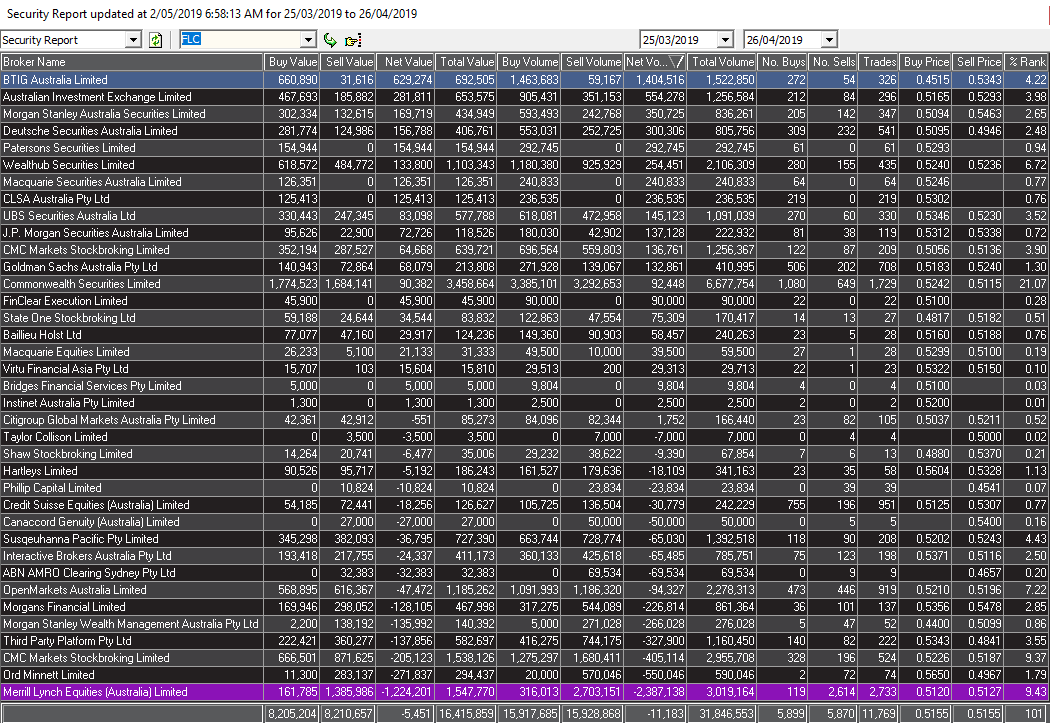Select Bridges Financial Services Pty Limited

click(524, 386)
